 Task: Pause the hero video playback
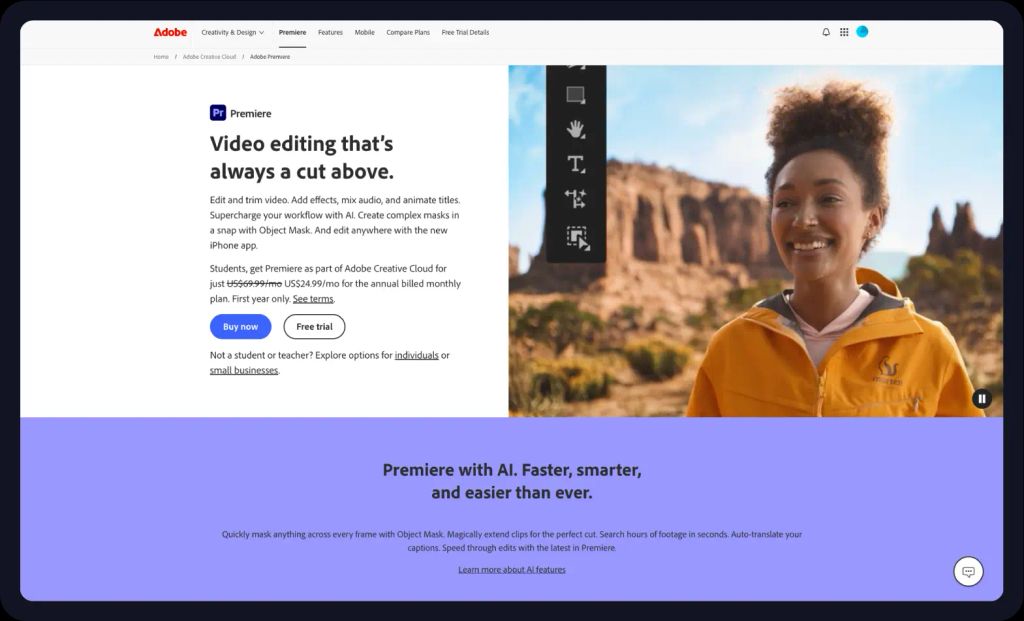tap(982, 398)
